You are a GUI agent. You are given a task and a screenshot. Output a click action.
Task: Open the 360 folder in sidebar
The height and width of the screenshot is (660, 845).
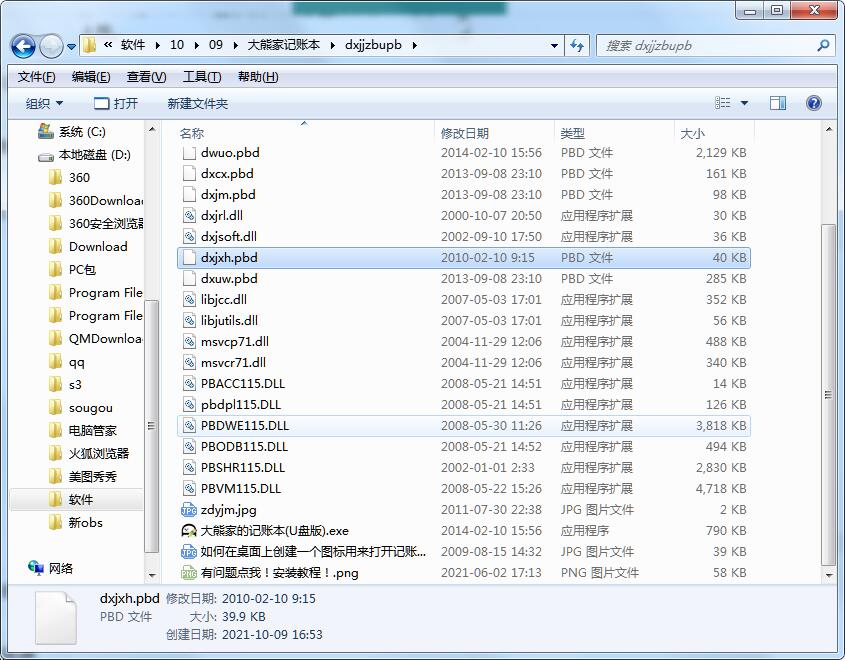pos(69,178)
